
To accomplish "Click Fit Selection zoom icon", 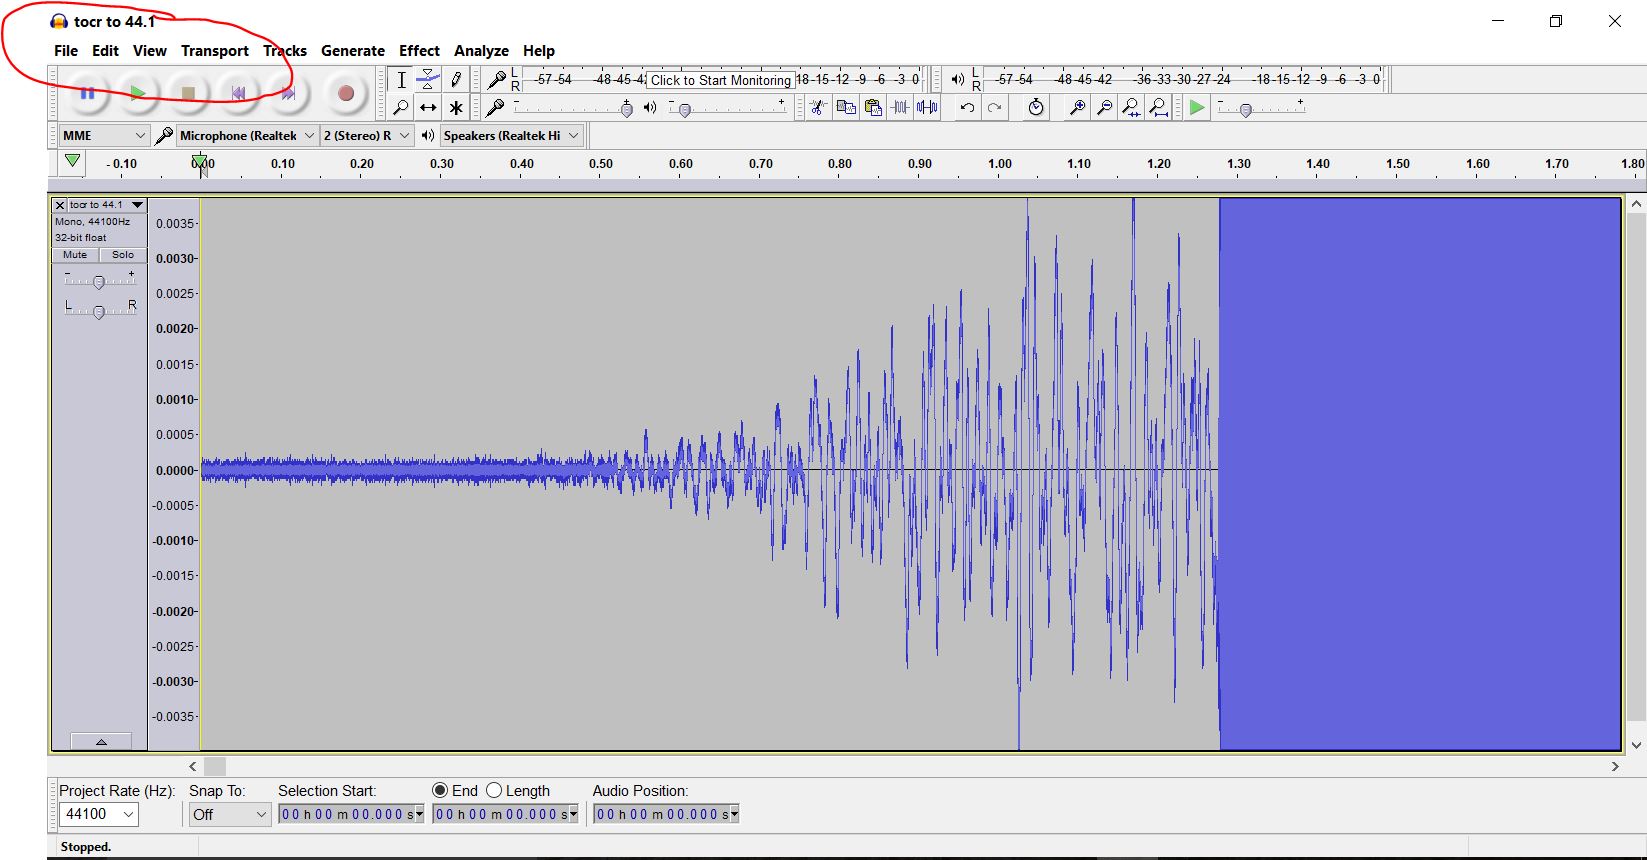I will tap(1131, 107).
